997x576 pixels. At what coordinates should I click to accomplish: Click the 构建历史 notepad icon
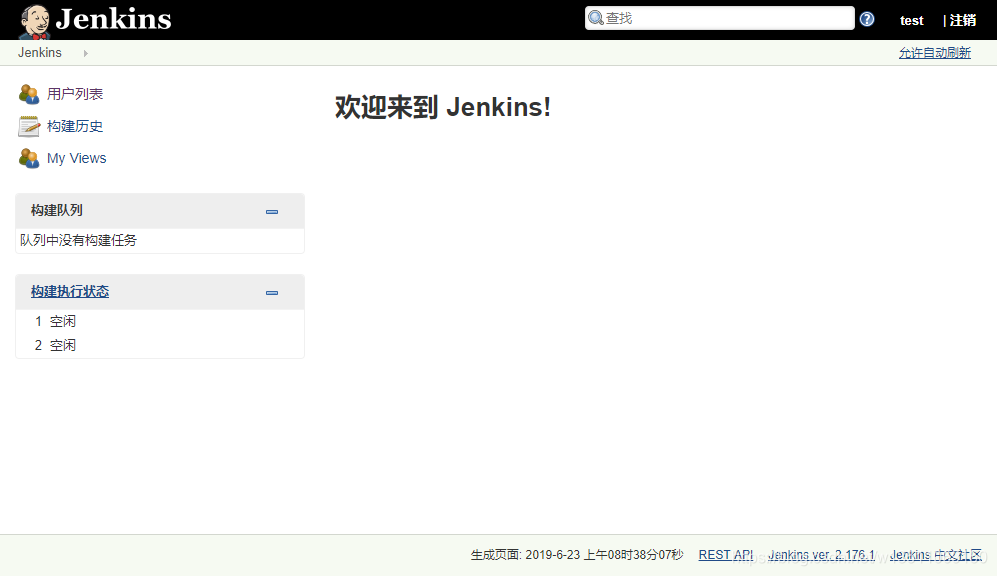[29, 126]
